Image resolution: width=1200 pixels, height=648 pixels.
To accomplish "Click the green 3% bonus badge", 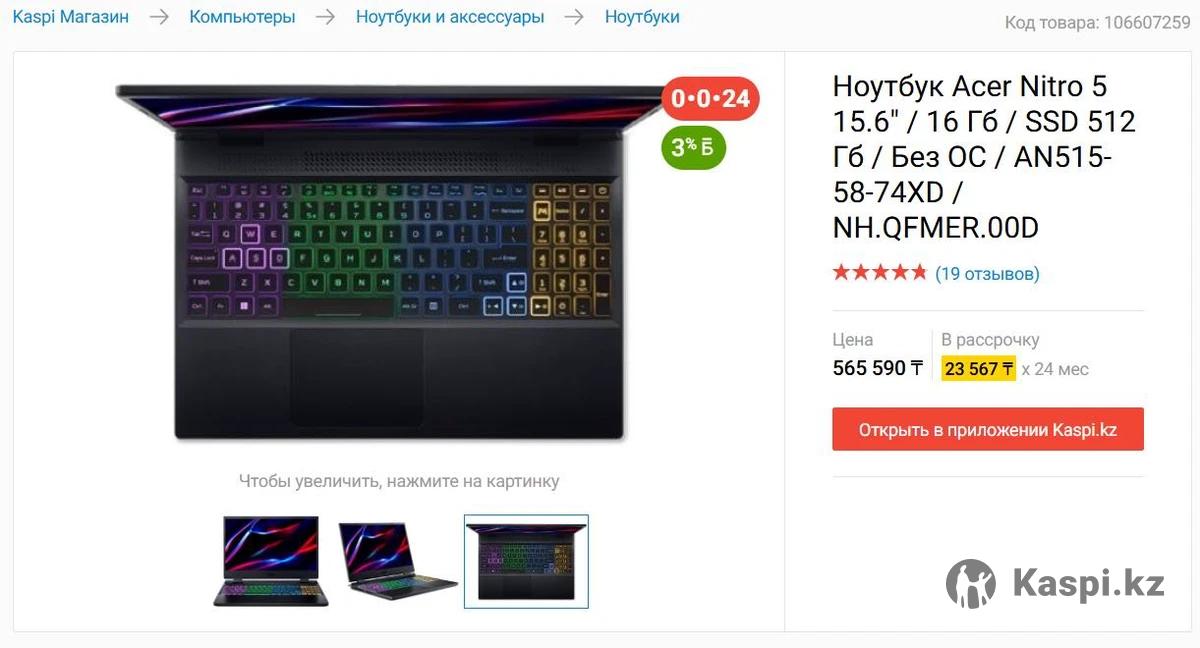I will tap(693, 148).
